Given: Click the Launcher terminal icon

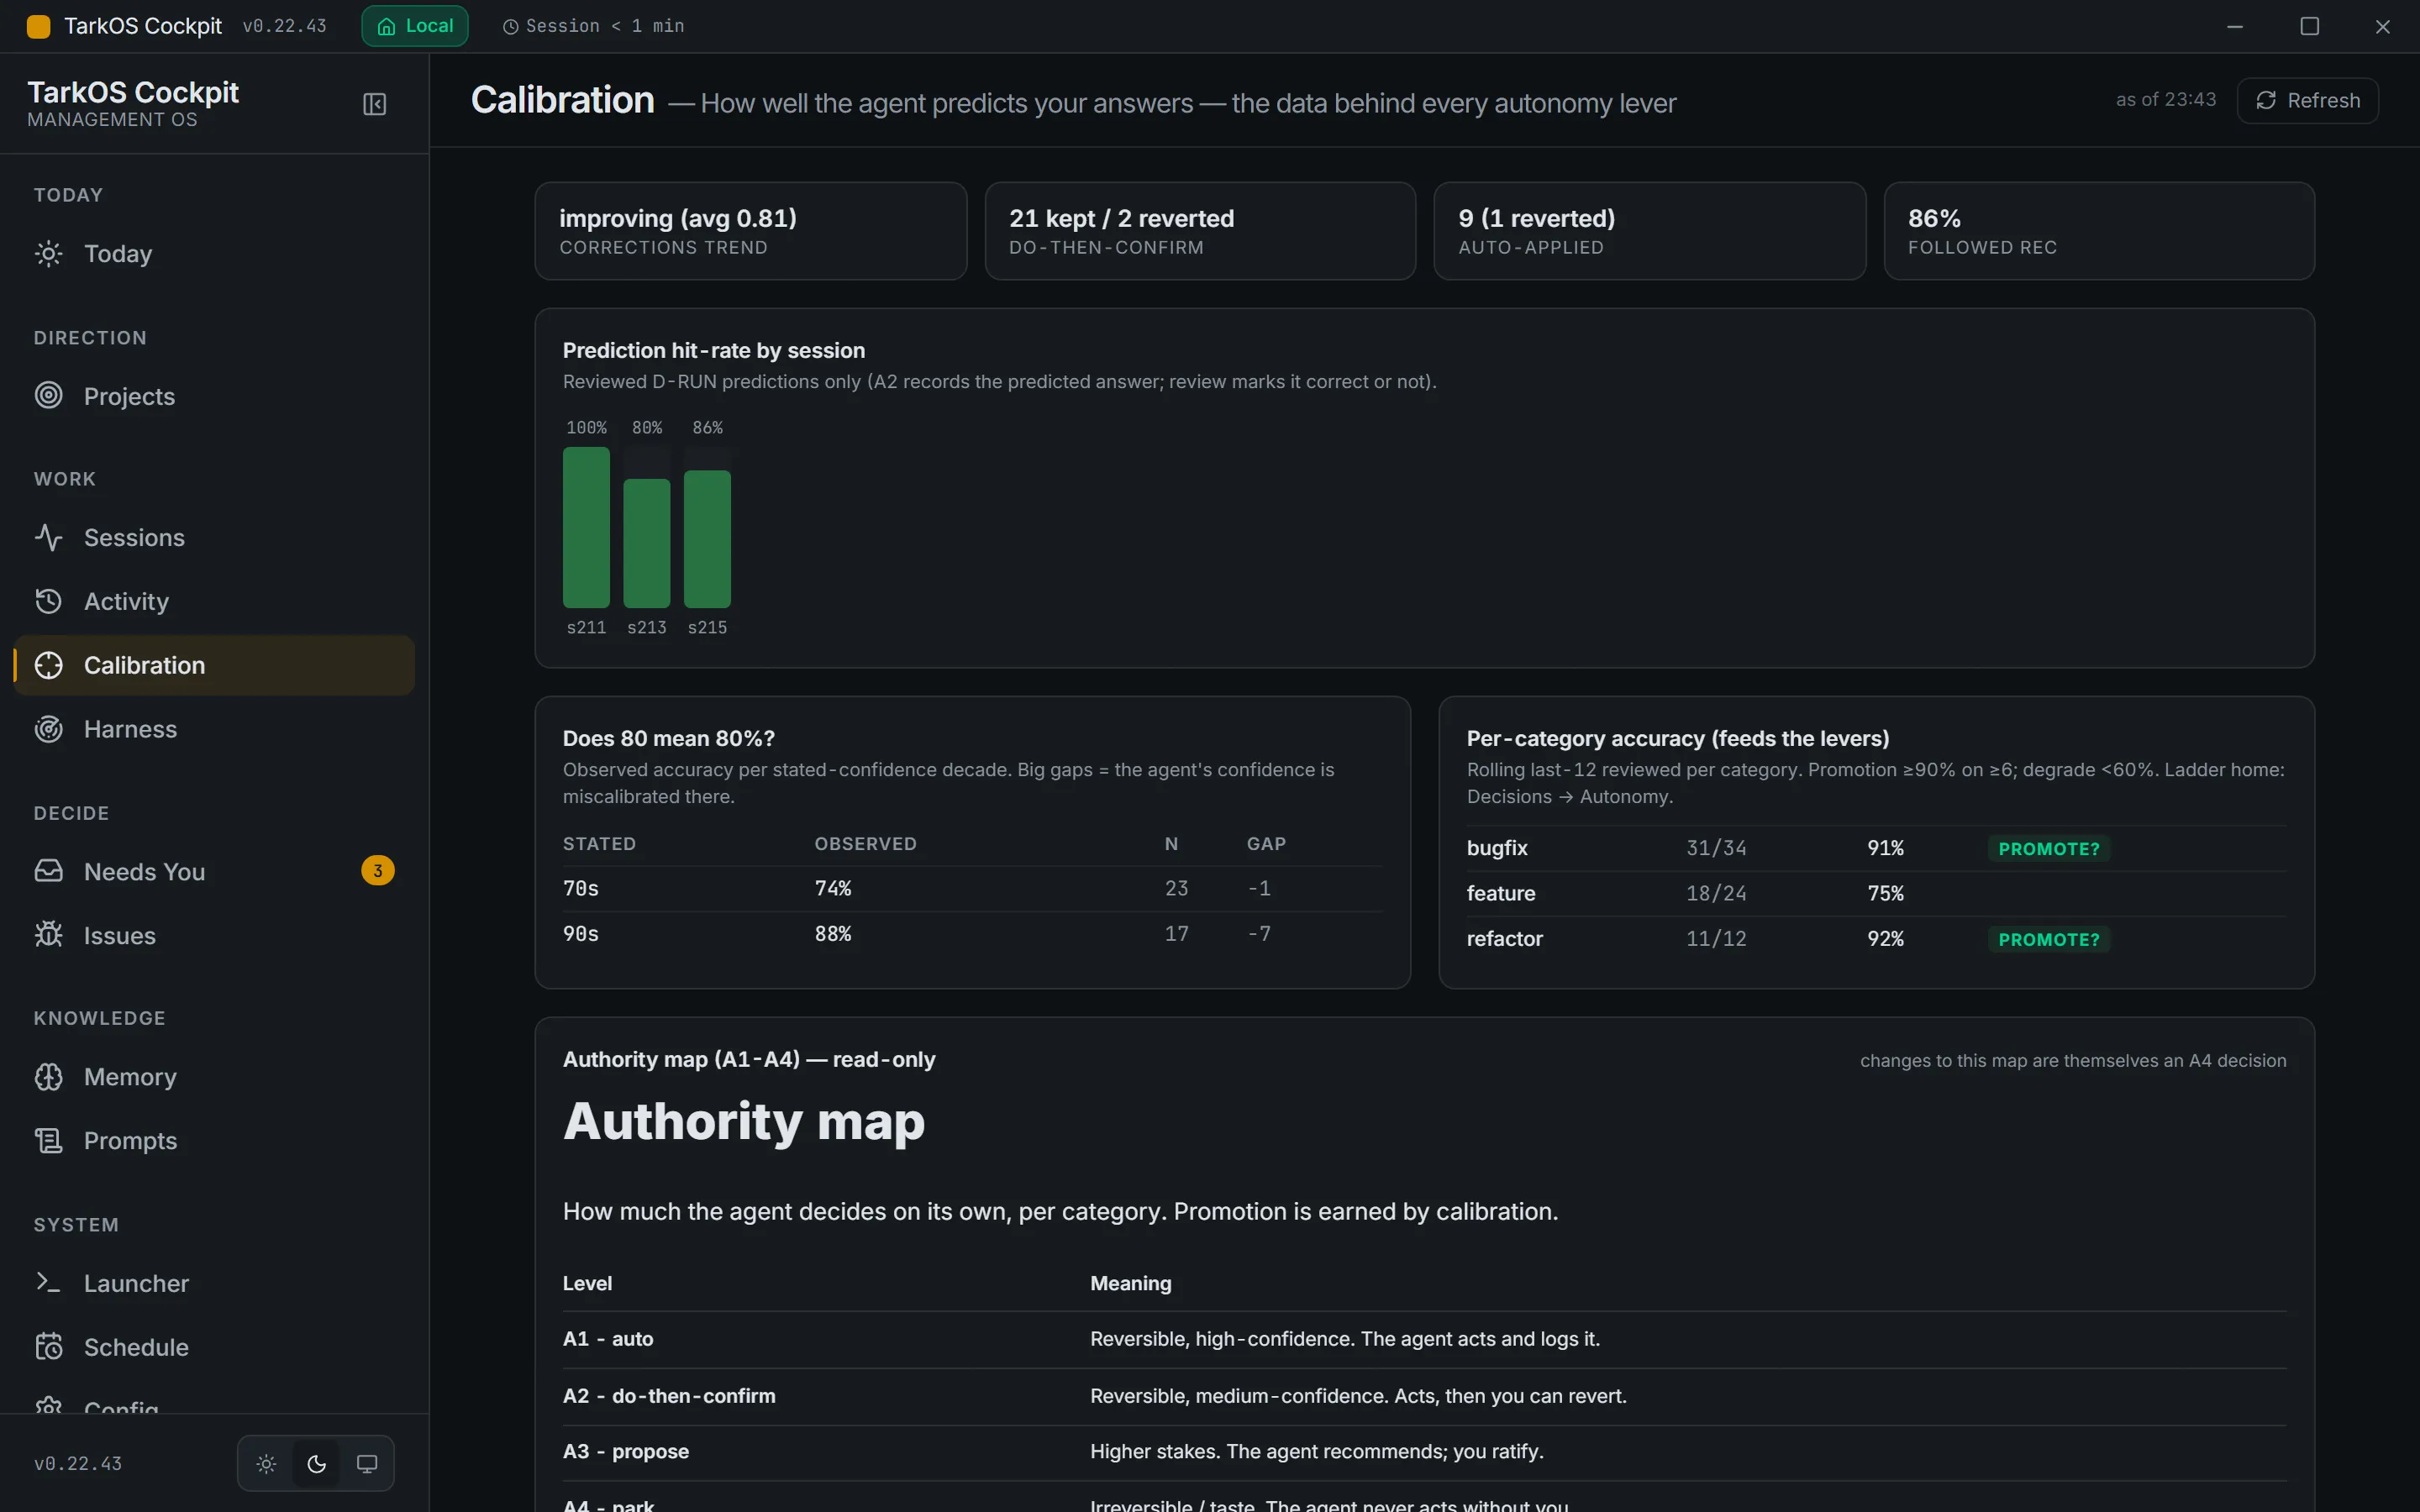Looking at the screenshot, I should coord(48,1283).
